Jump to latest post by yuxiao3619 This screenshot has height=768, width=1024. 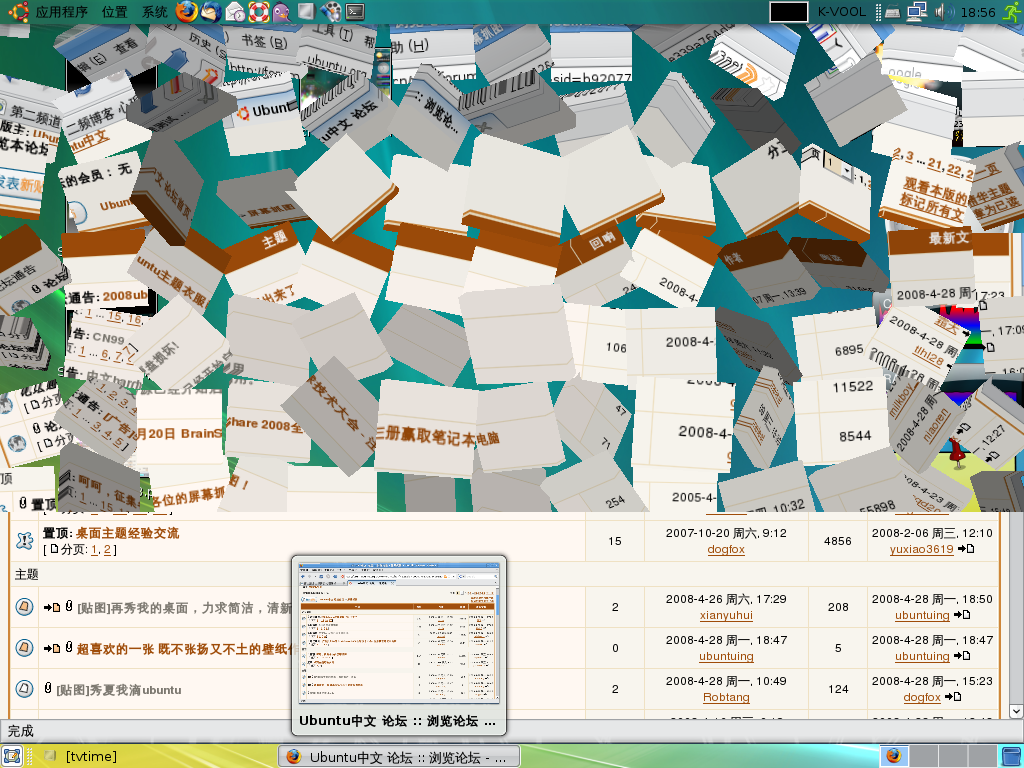click(966, 549)
